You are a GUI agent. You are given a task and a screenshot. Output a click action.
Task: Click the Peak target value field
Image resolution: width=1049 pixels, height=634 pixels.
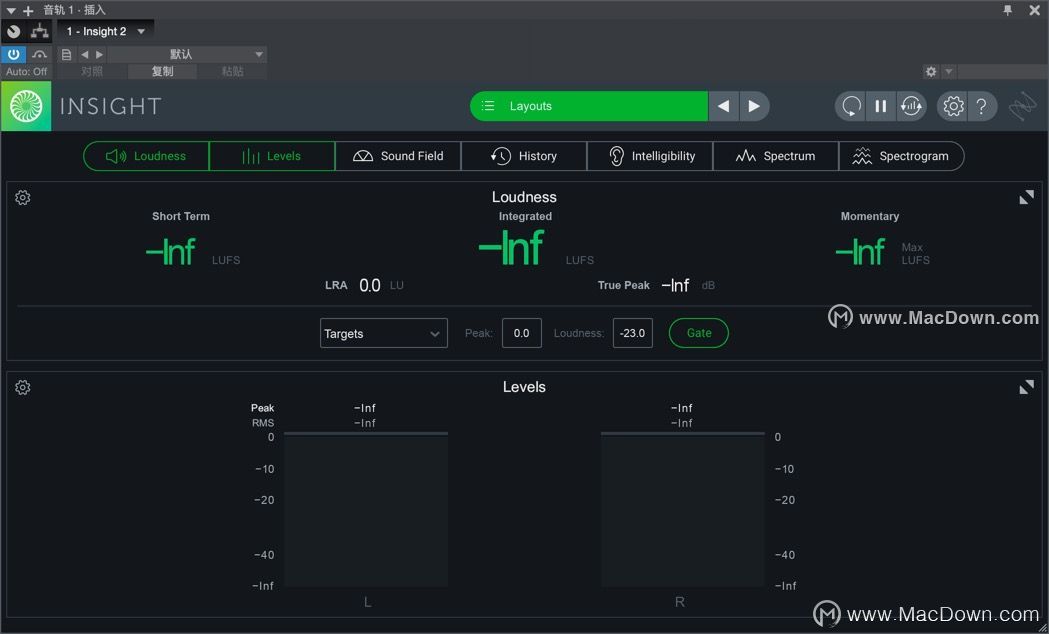[x=522, y=333]
